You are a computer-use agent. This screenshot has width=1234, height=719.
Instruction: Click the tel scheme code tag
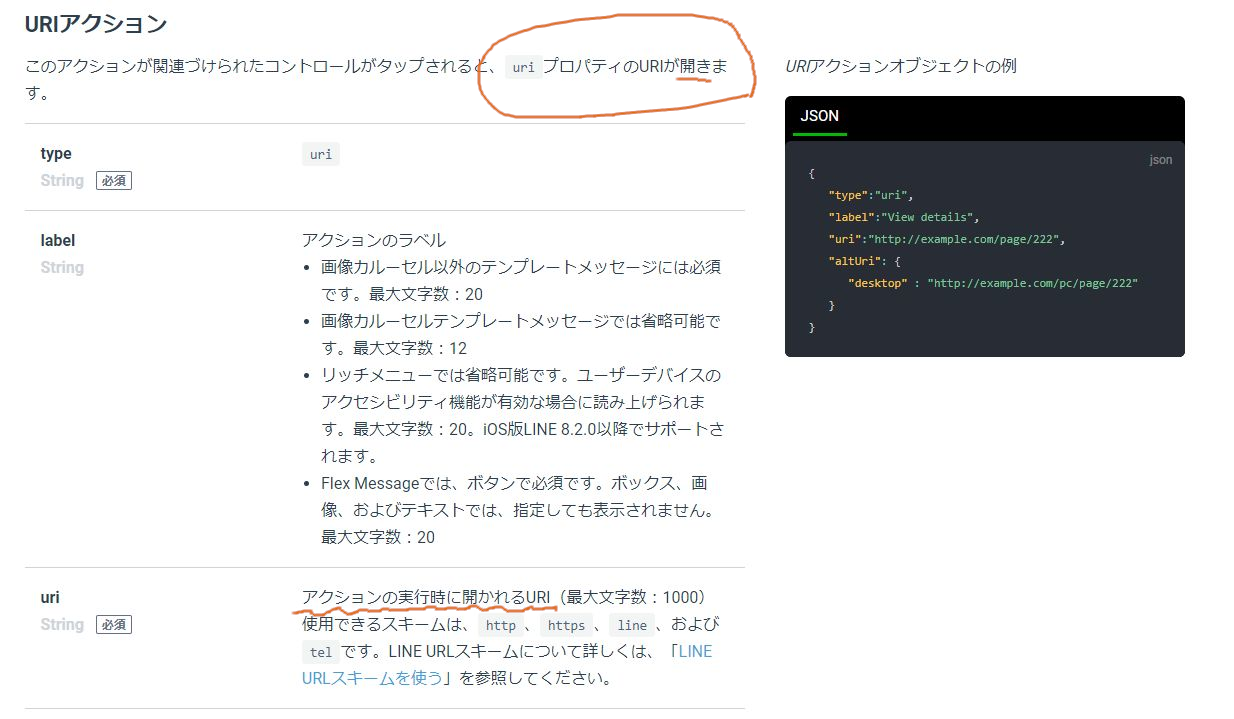pos(321,652)
